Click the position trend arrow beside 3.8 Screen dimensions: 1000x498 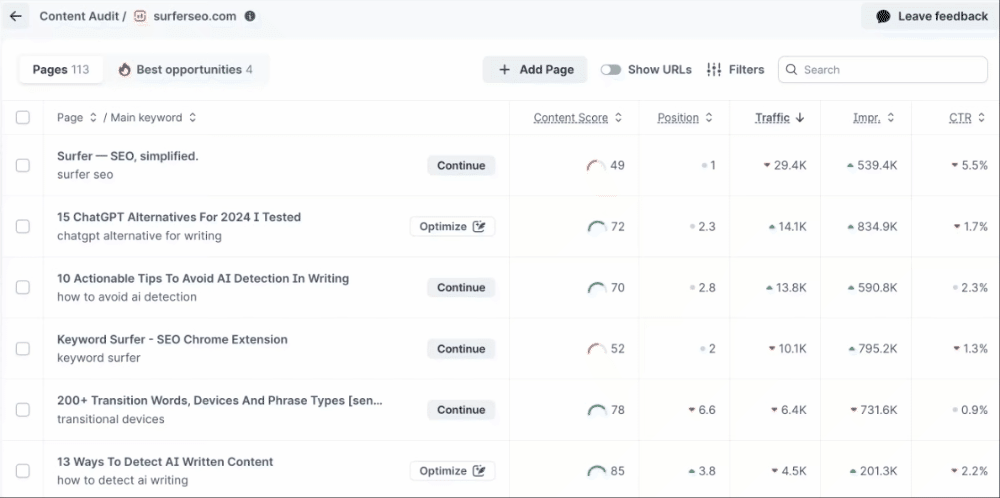pos(691,471)
